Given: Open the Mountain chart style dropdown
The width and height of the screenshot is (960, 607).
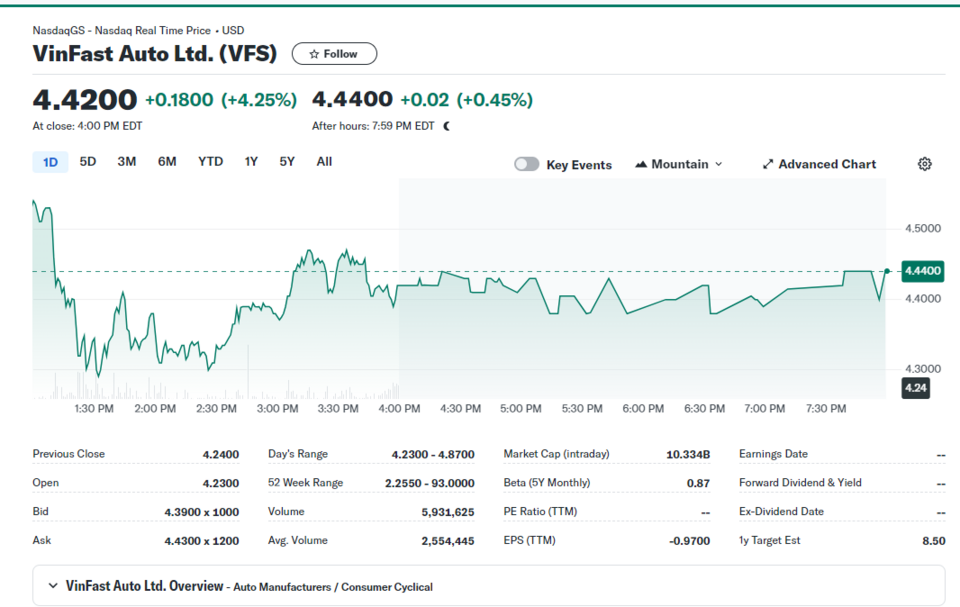Looking at the screenshot, I should click(x=679, y=164).
